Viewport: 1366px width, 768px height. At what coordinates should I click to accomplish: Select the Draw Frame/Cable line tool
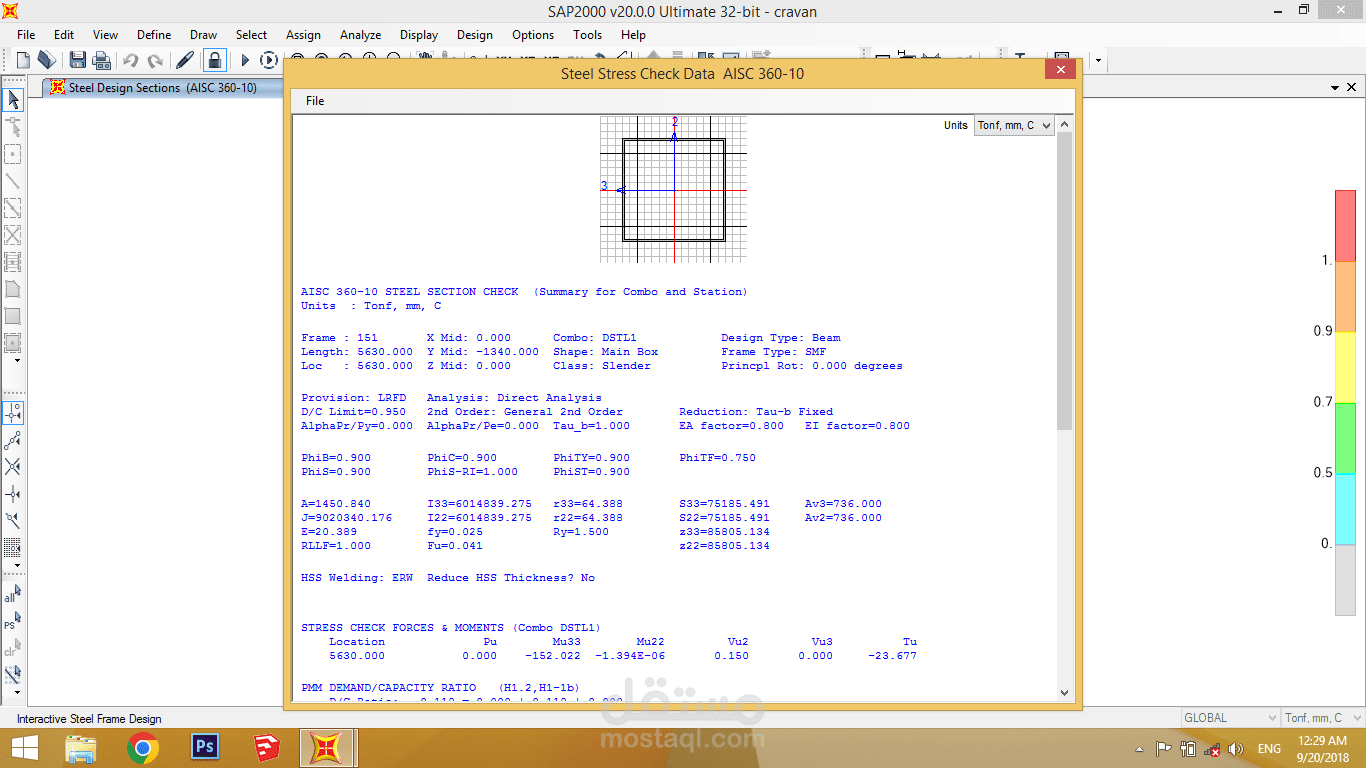click(13, 181)
